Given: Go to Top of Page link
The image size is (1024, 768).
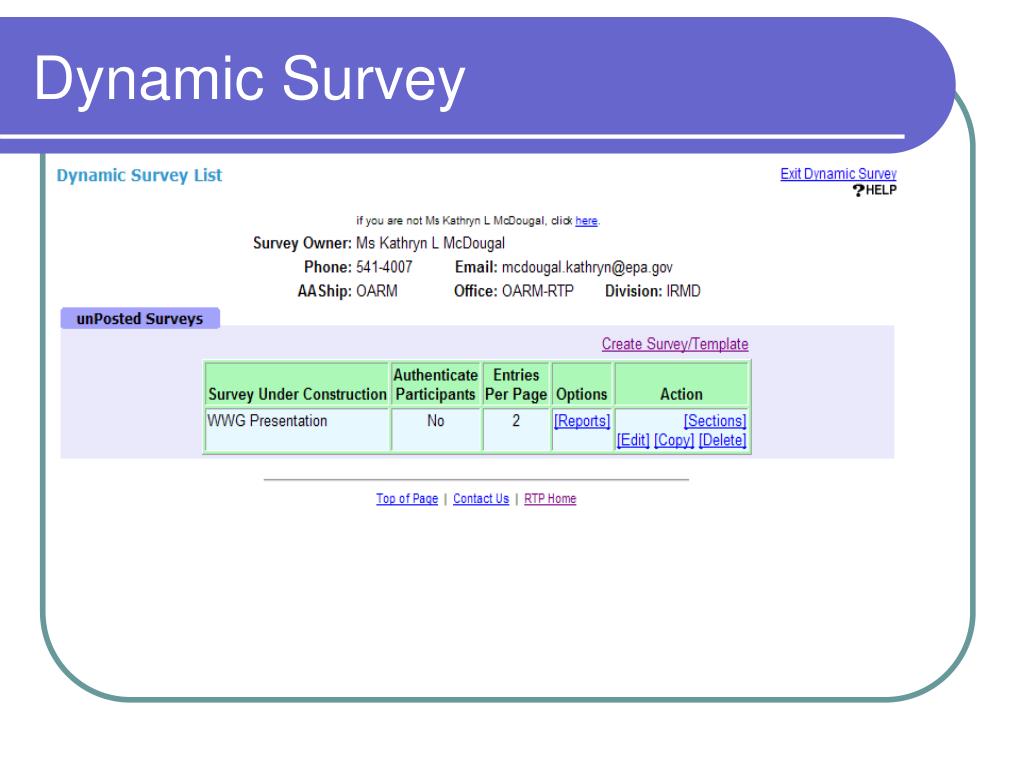Looking at the screenshot, I should click(x=407, y=498).
